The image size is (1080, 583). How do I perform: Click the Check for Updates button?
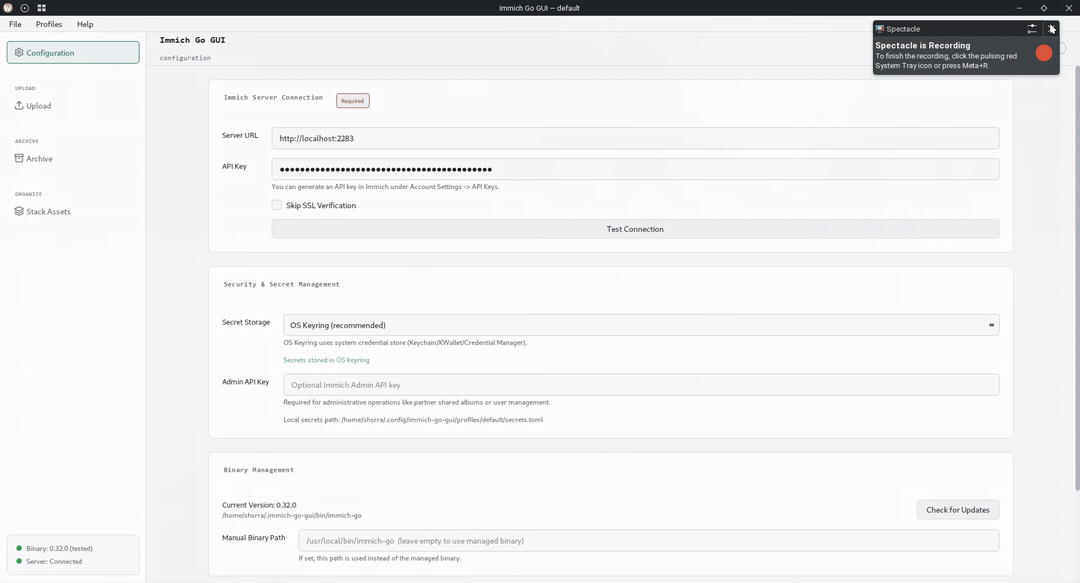tap(957, 510)
